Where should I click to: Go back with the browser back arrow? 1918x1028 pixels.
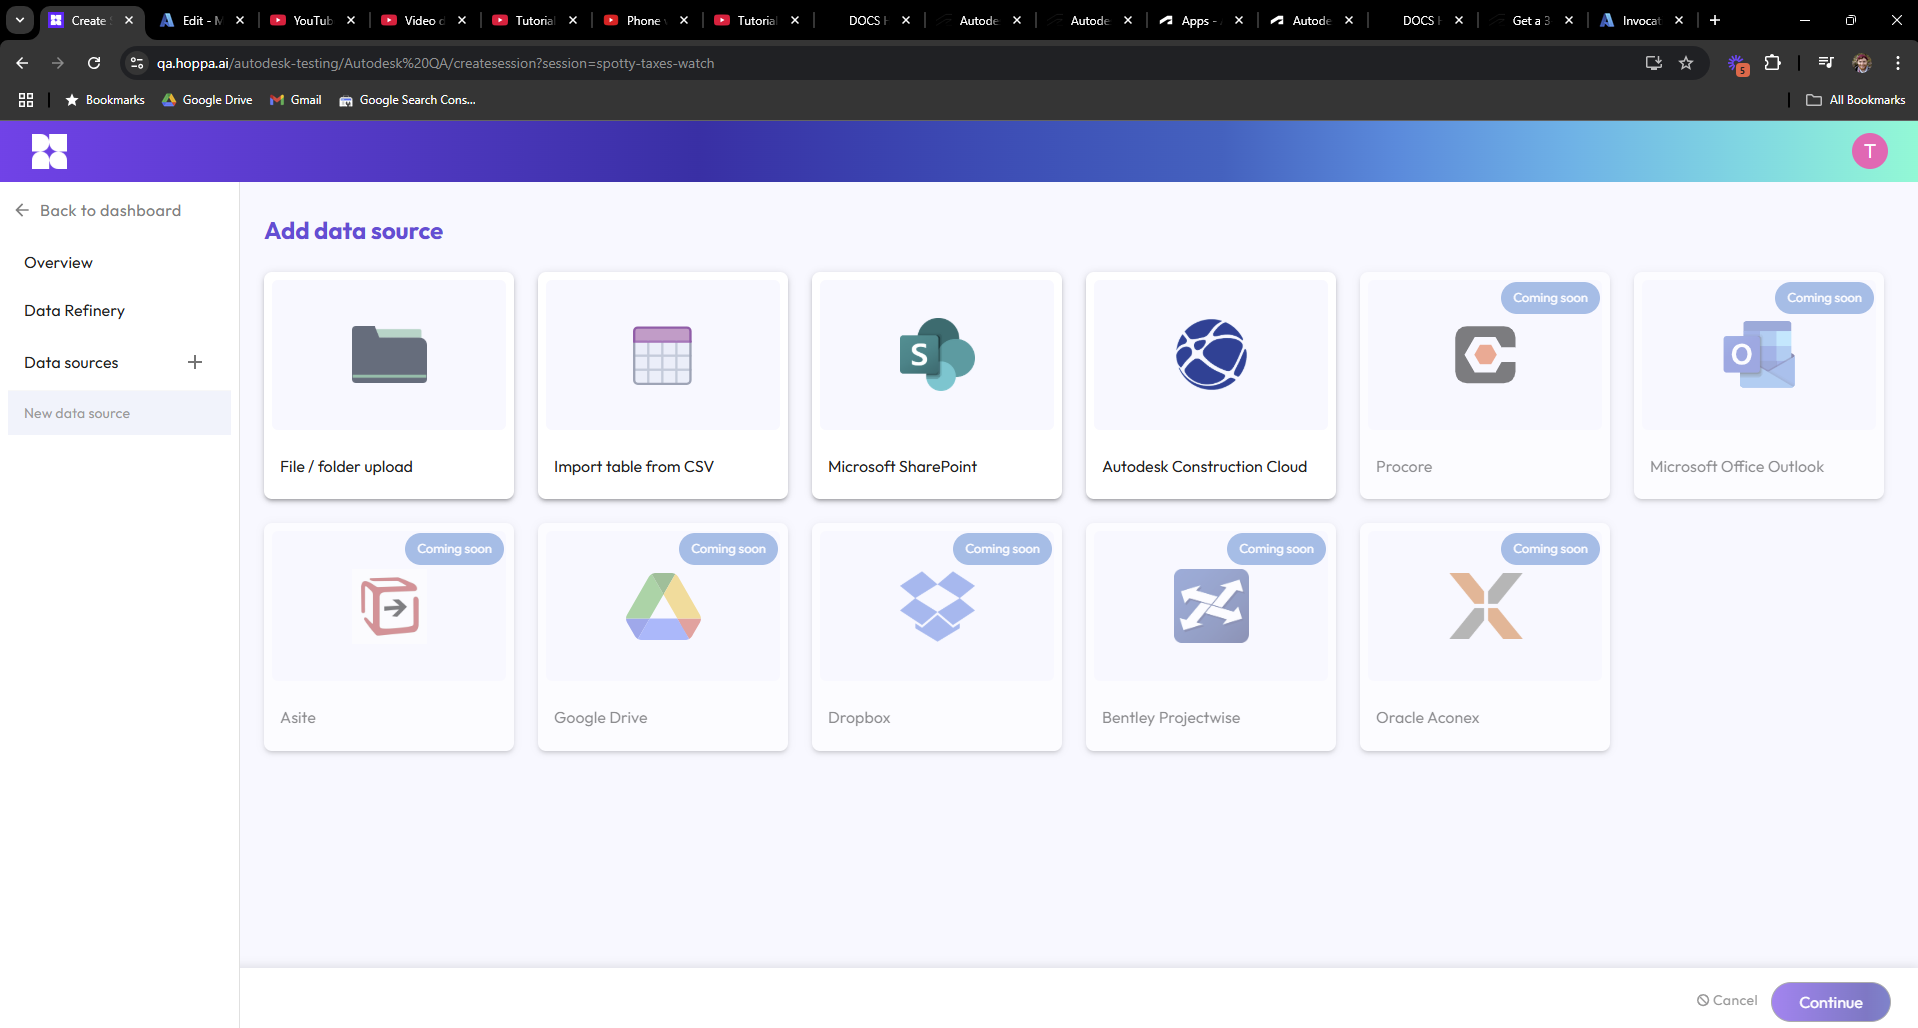click(x=22, y=63)
